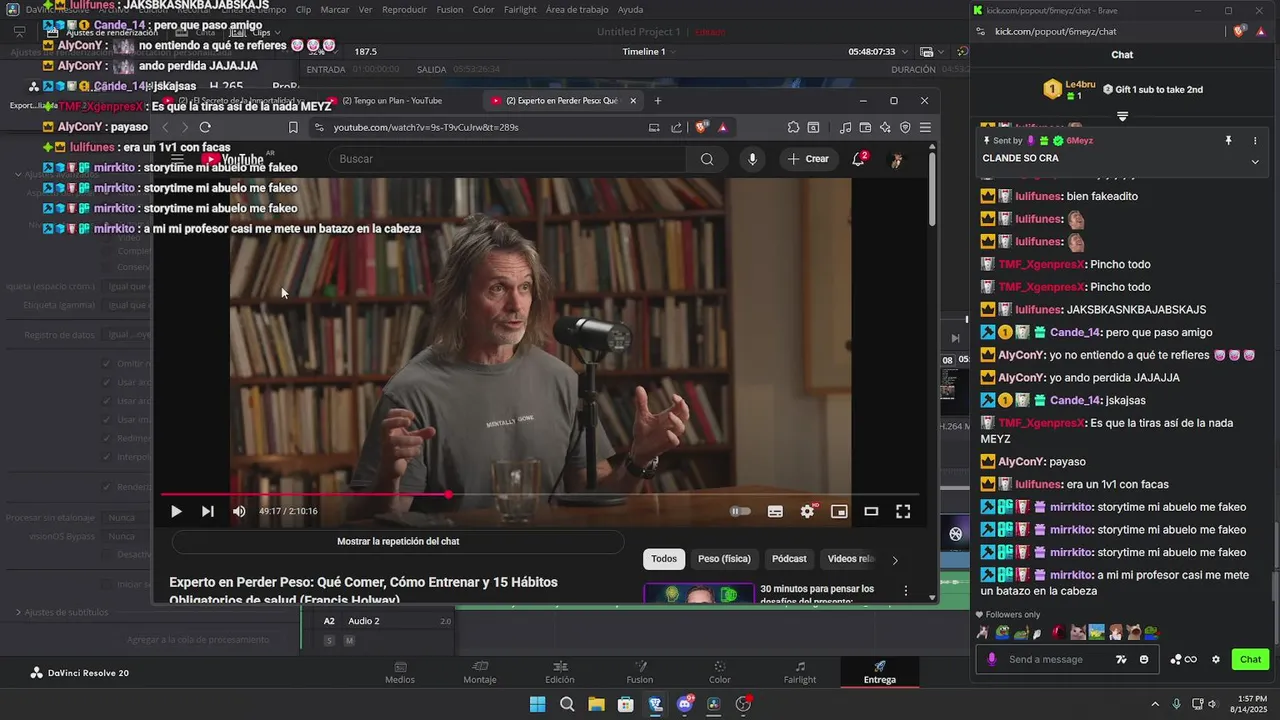Viewport: 1280px width, 720px height.
Task: Click the YouTube search magnifier icon
Action: pos(707,159)
